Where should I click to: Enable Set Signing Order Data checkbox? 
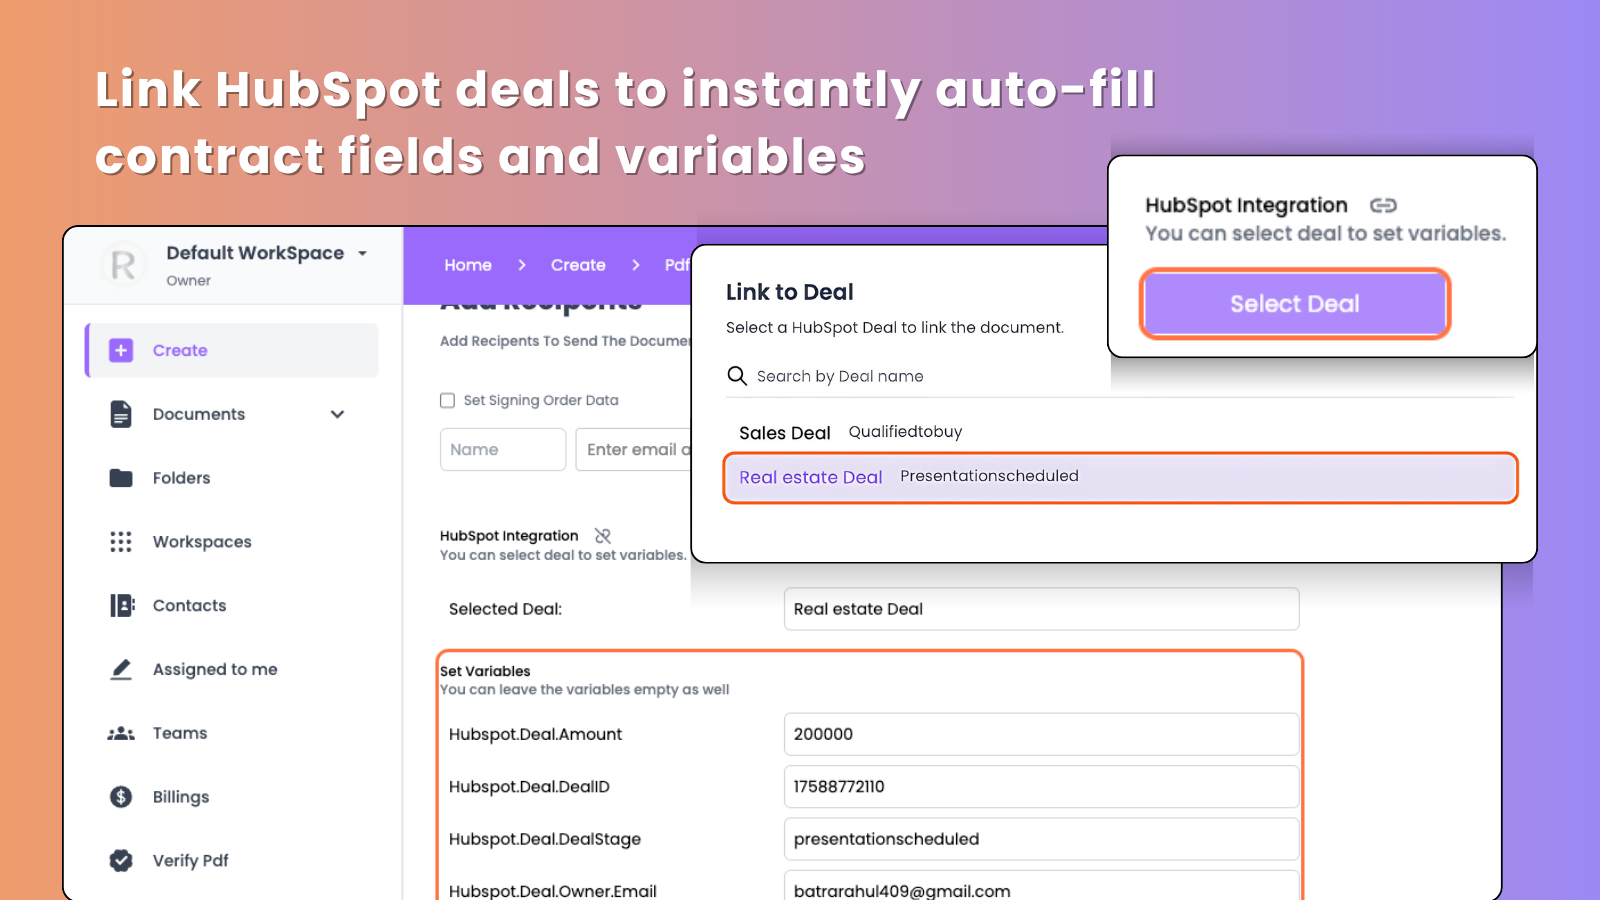click(x=448, y=401)
